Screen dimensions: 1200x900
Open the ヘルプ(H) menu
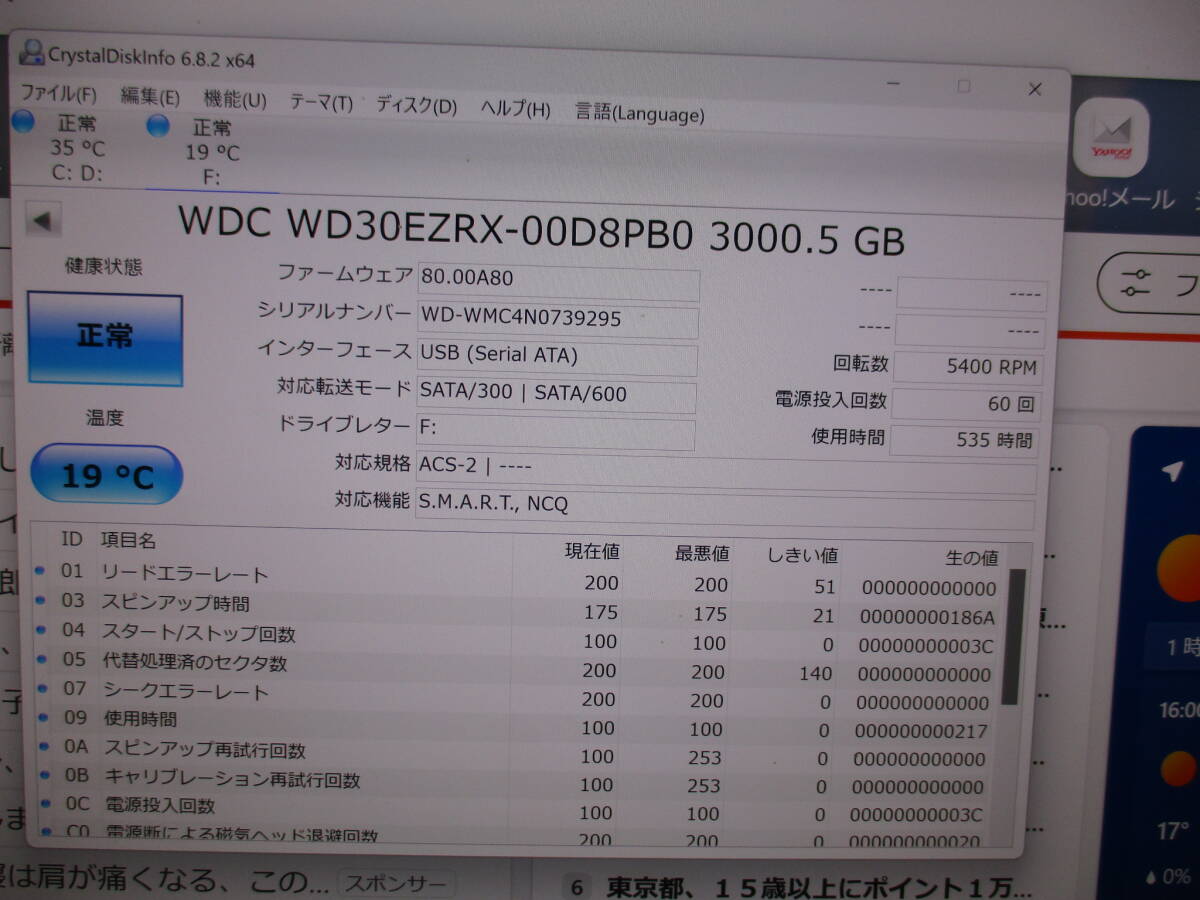click(x=515, y=109)
